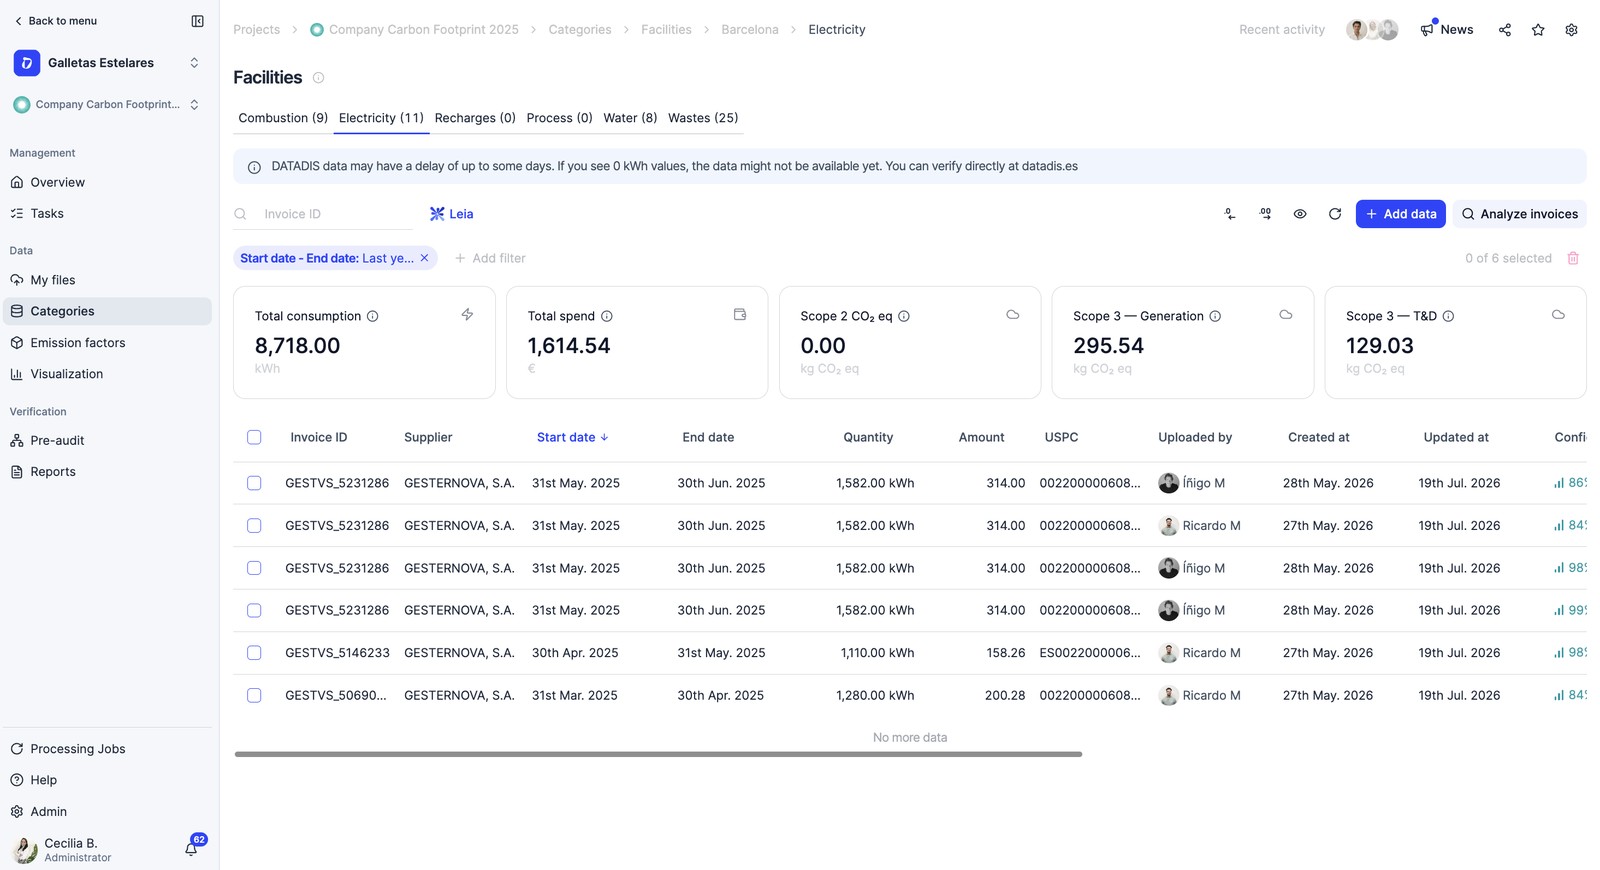Open notifications bell icon
This screenshot has width=1600, height=870.
191,849
